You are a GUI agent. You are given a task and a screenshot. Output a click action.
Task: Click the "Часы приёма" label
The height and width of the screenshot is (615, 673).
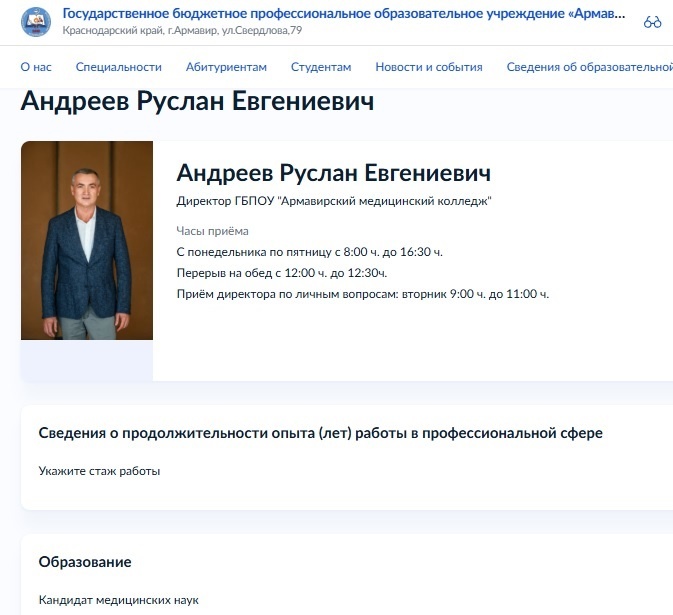[x=212, y=231]
